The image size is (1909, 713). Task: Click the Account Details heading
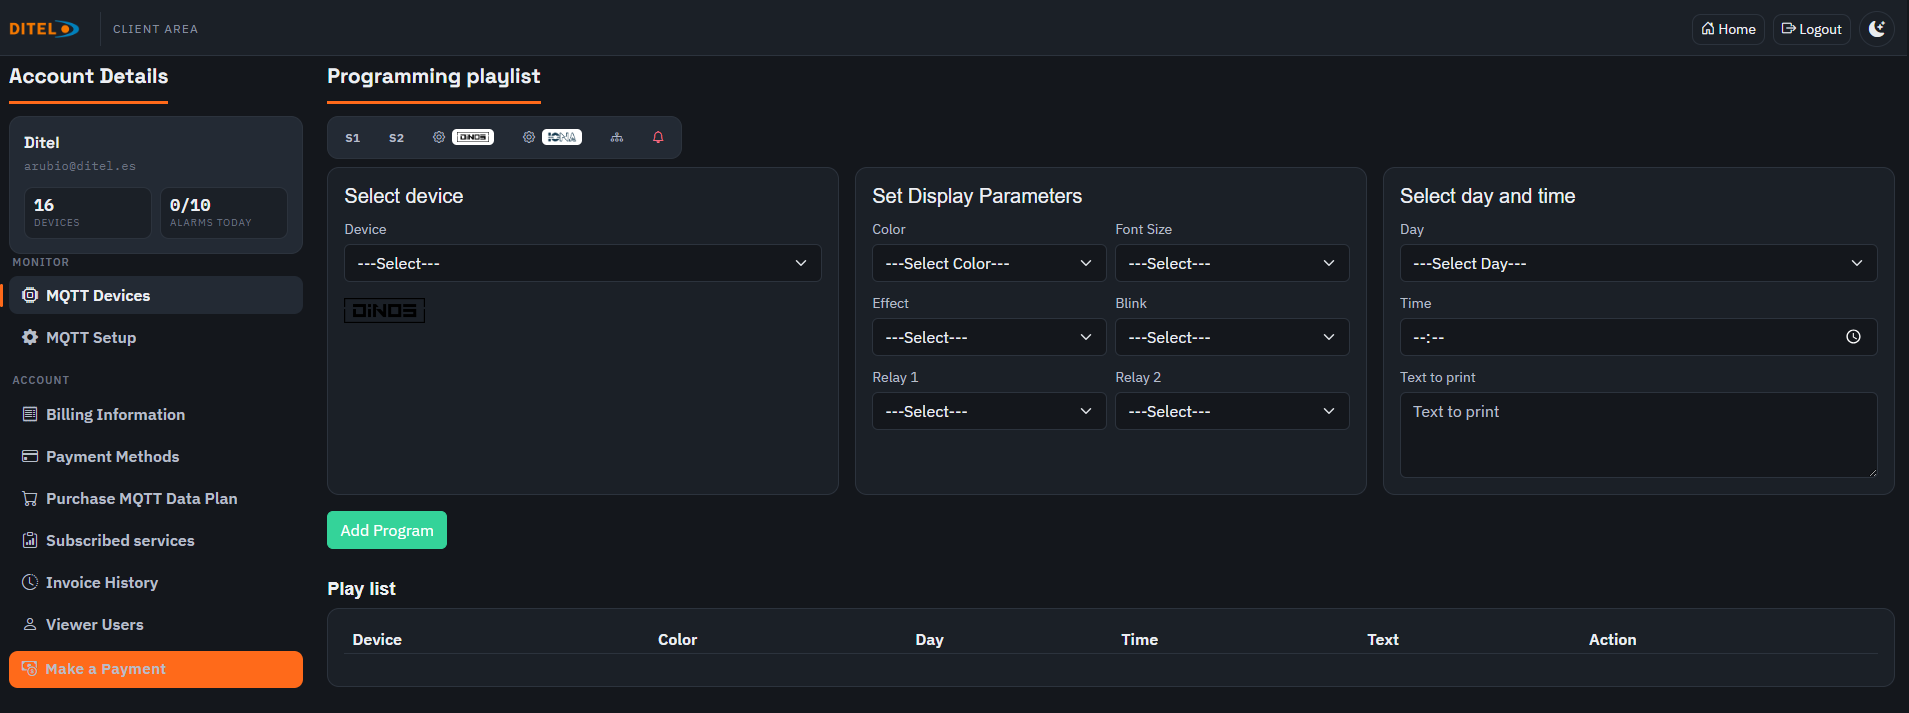[88, 76]
